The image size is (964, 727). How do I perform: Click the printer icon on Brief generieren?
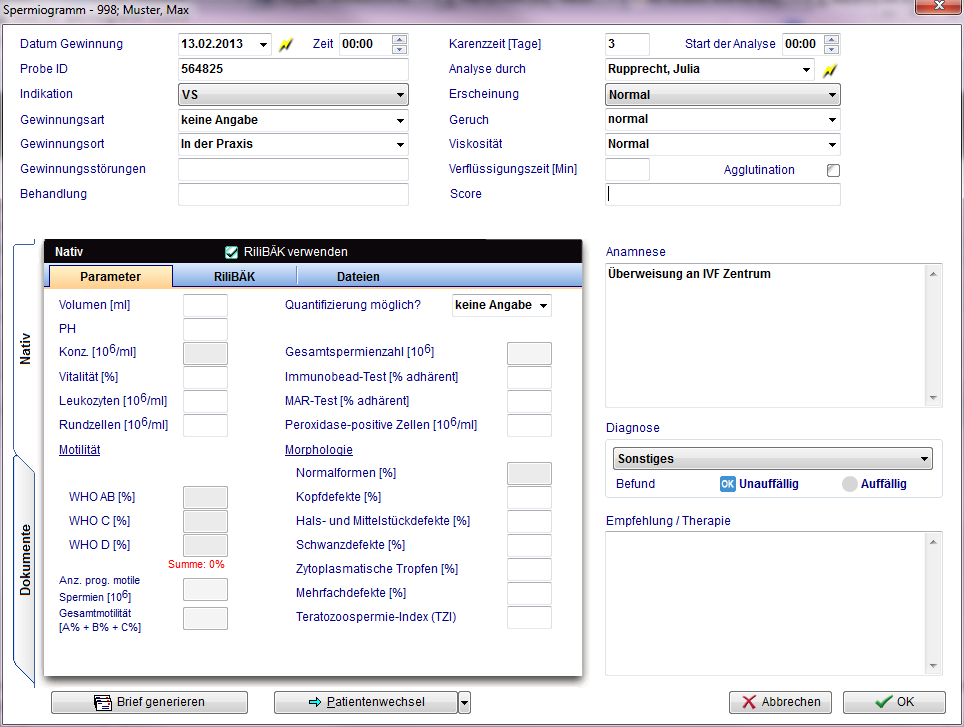[103, 702]
